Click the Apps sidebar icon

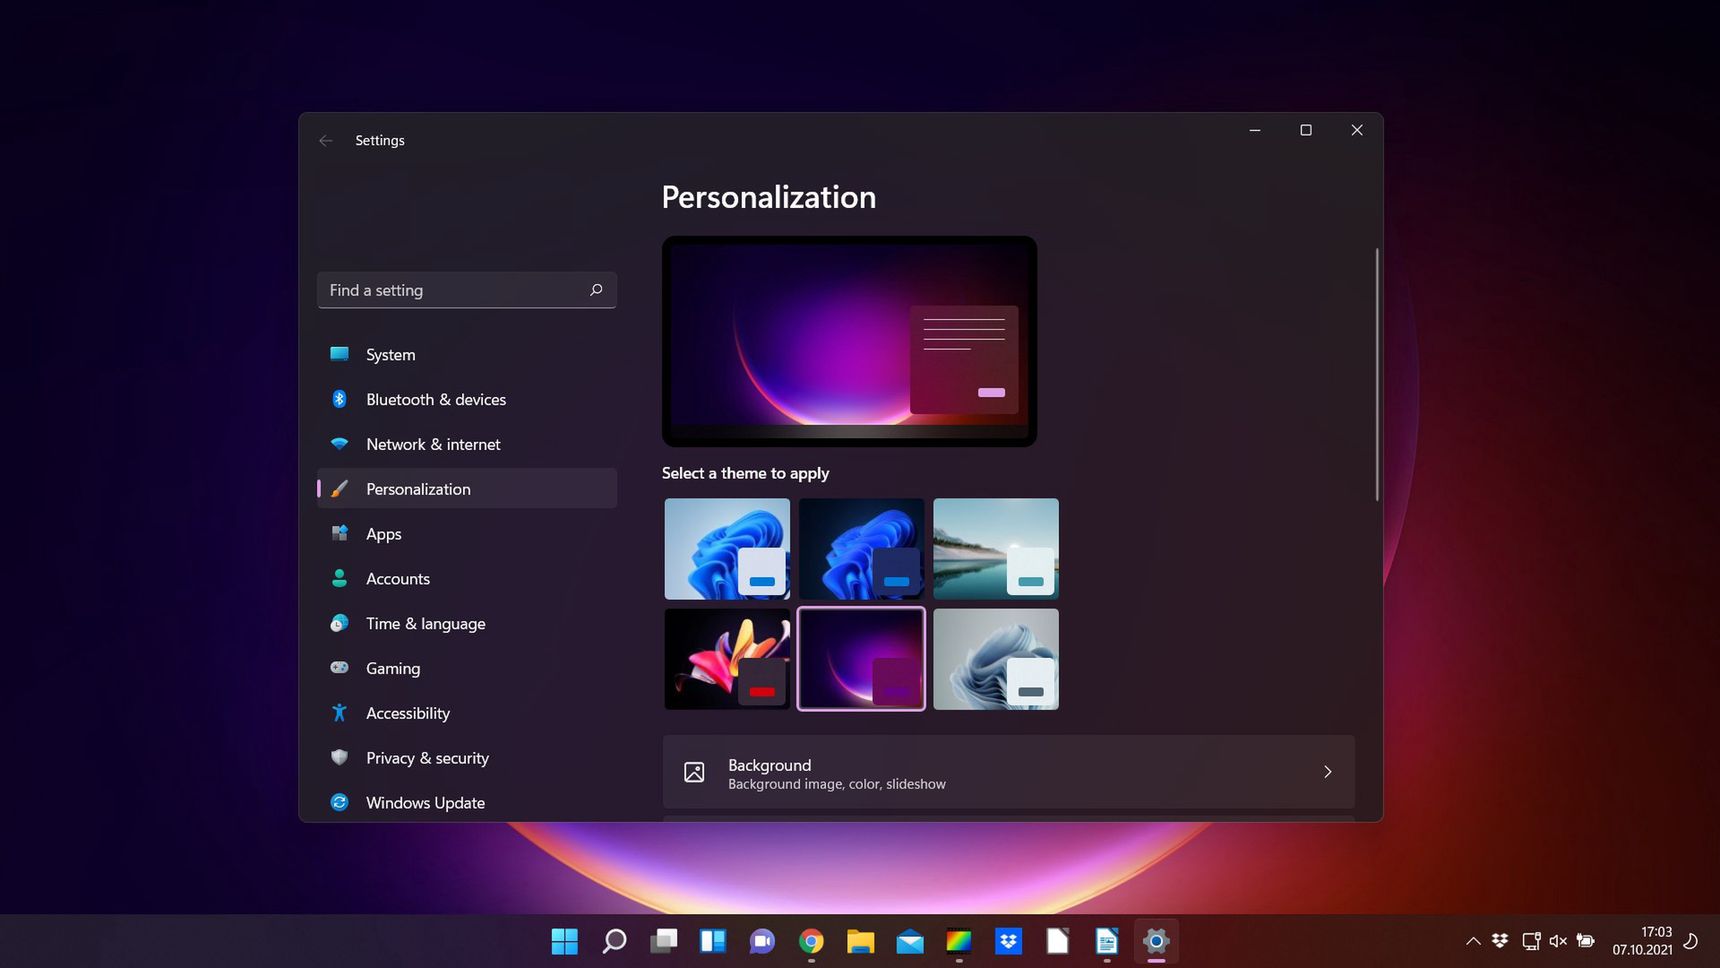pyautogui.click(x=339, y=533)
